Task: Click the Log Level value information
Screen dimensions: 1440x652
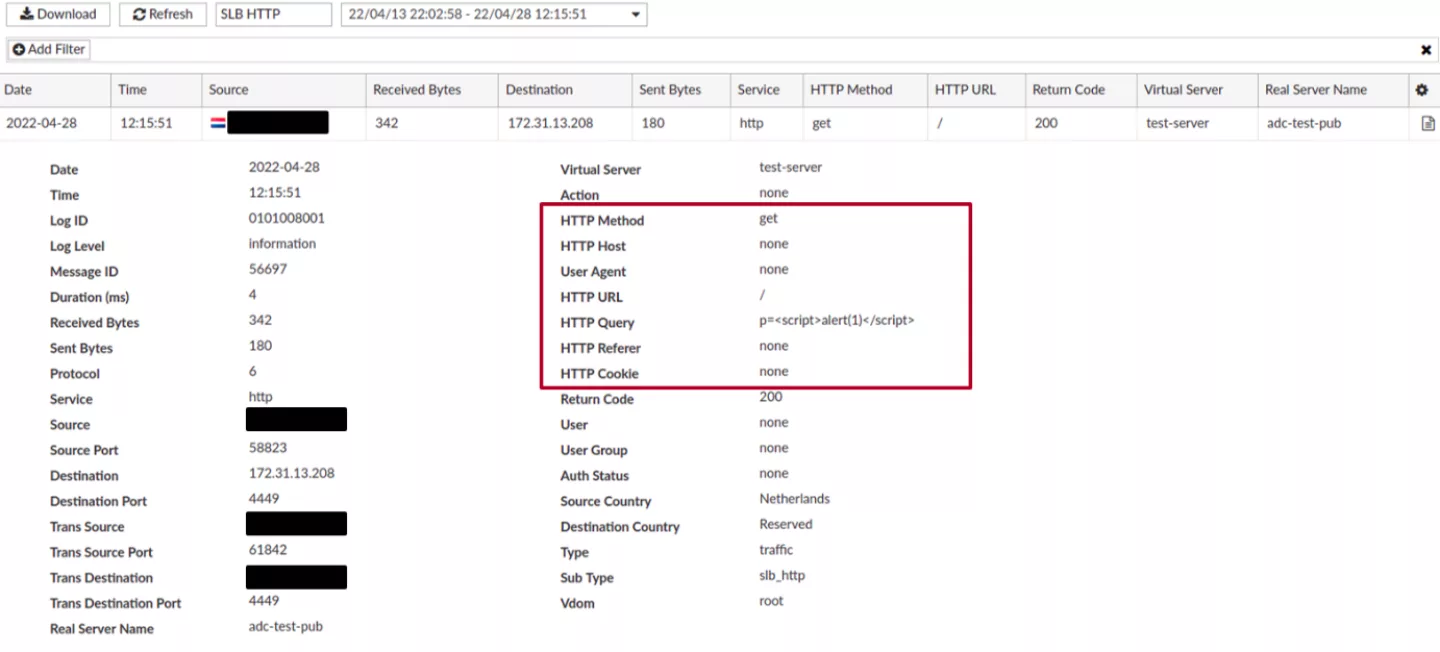Action: click(x=282, y=244)
